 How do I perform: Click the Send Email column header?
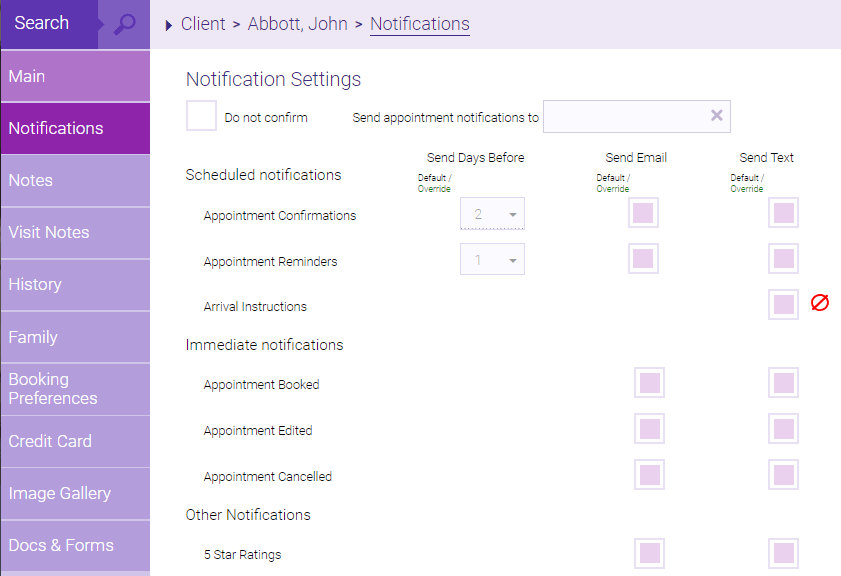pyautogui.click(x=636, y=158)
